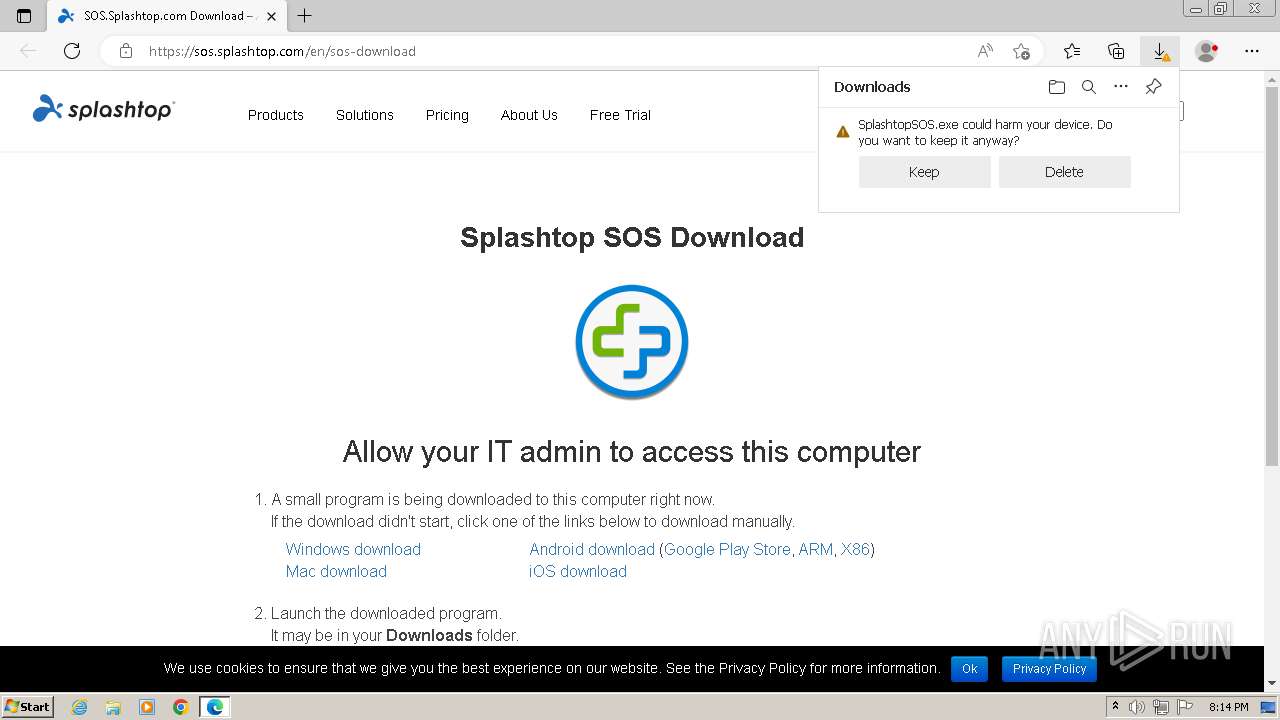Open the Action Center flag icon
The height and width of the screenshot is (720, 1280).
[1183, 707]
